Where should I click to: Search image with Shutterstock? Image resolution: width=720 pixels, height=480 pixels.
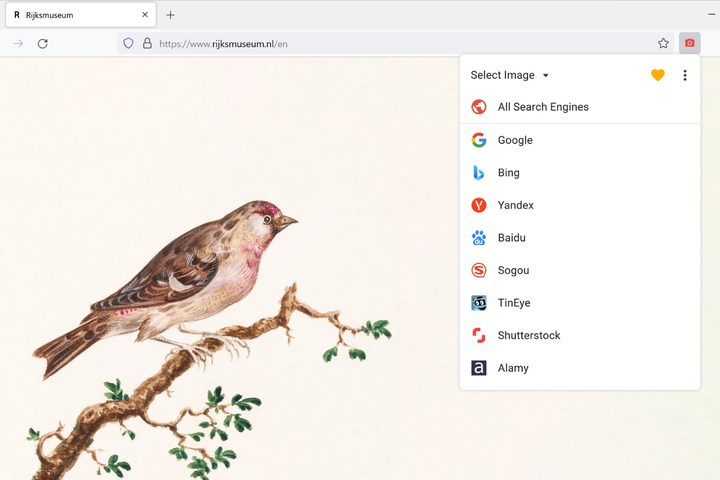tap(579, 336)
